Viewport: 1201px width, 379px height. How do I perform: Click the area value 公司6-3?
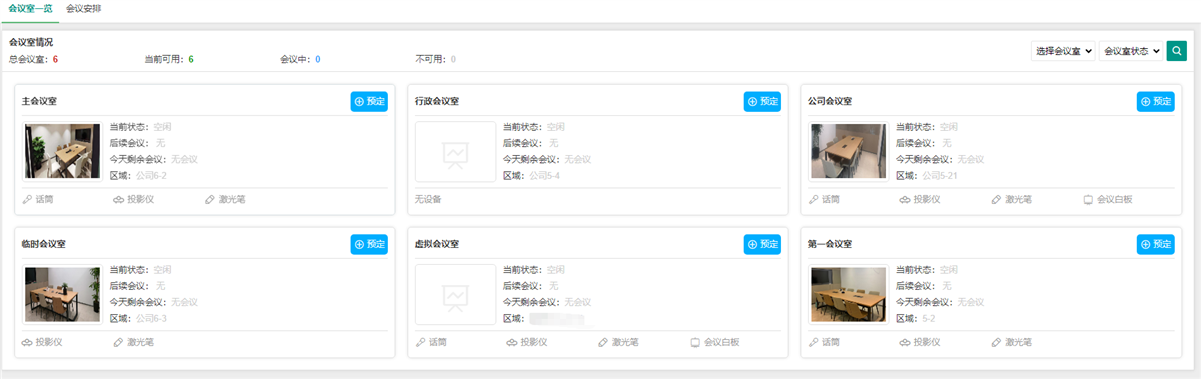click(x=151, y=319)
